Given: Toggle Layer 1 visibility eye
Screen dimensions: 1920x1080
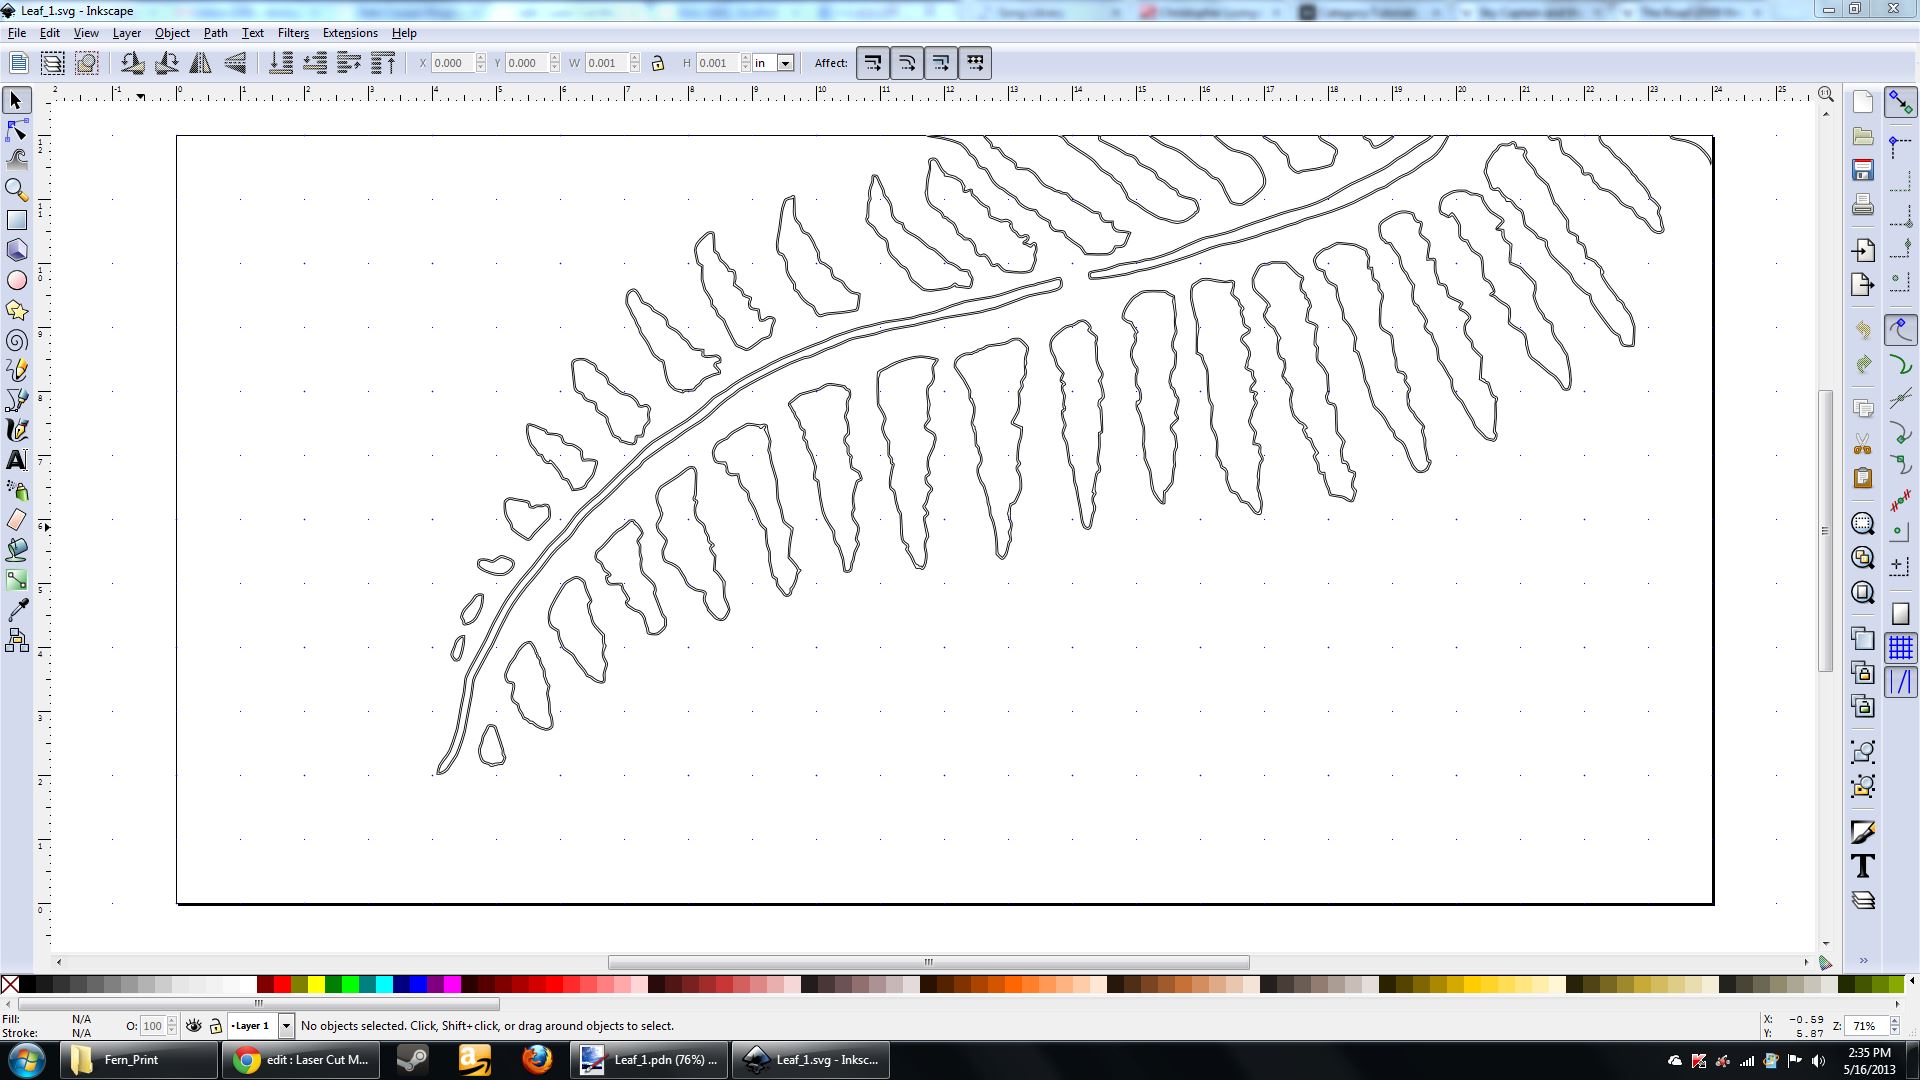Looking at the screenshot, I should click(194, 1026).
